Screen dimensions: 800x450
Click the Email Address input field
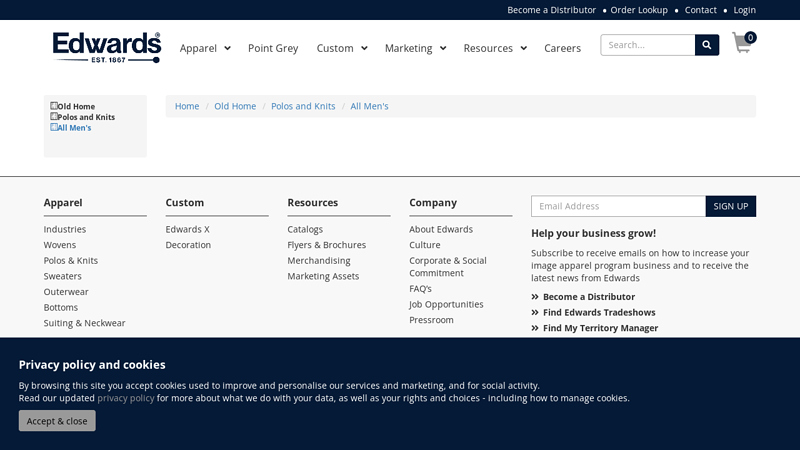(x=618, y=206)
